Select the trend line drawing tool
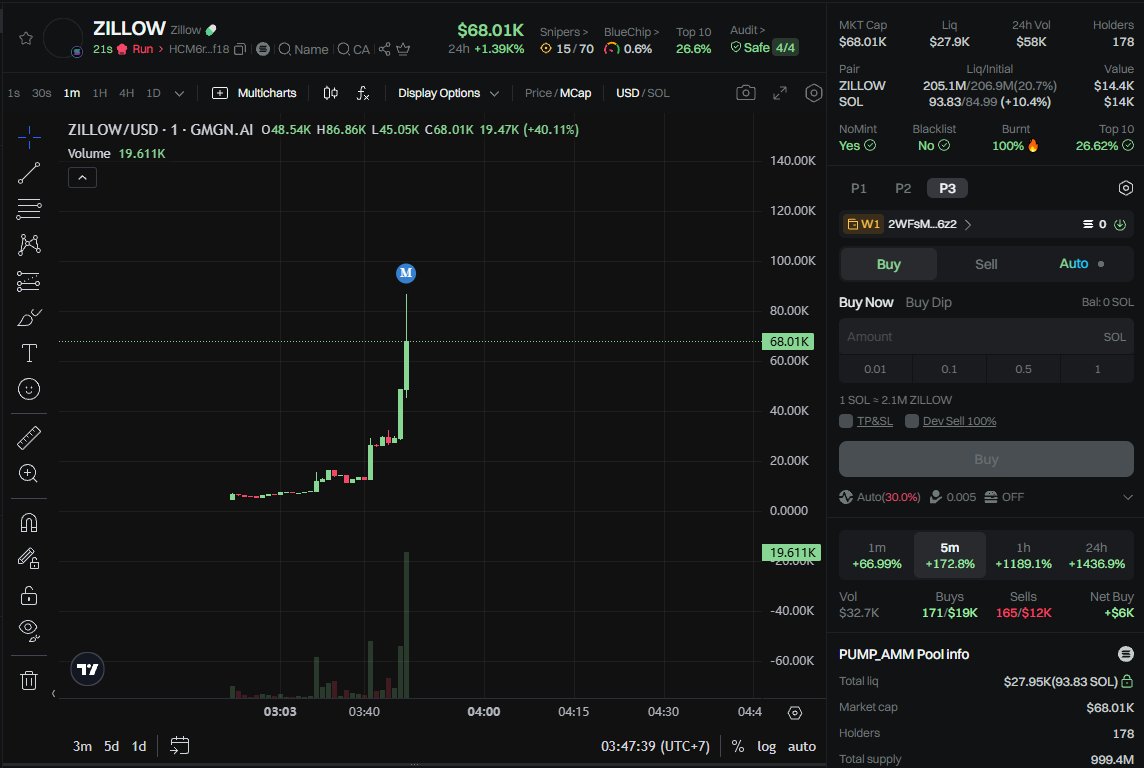Screen dimensions: 1144x768 coord(29,173)
